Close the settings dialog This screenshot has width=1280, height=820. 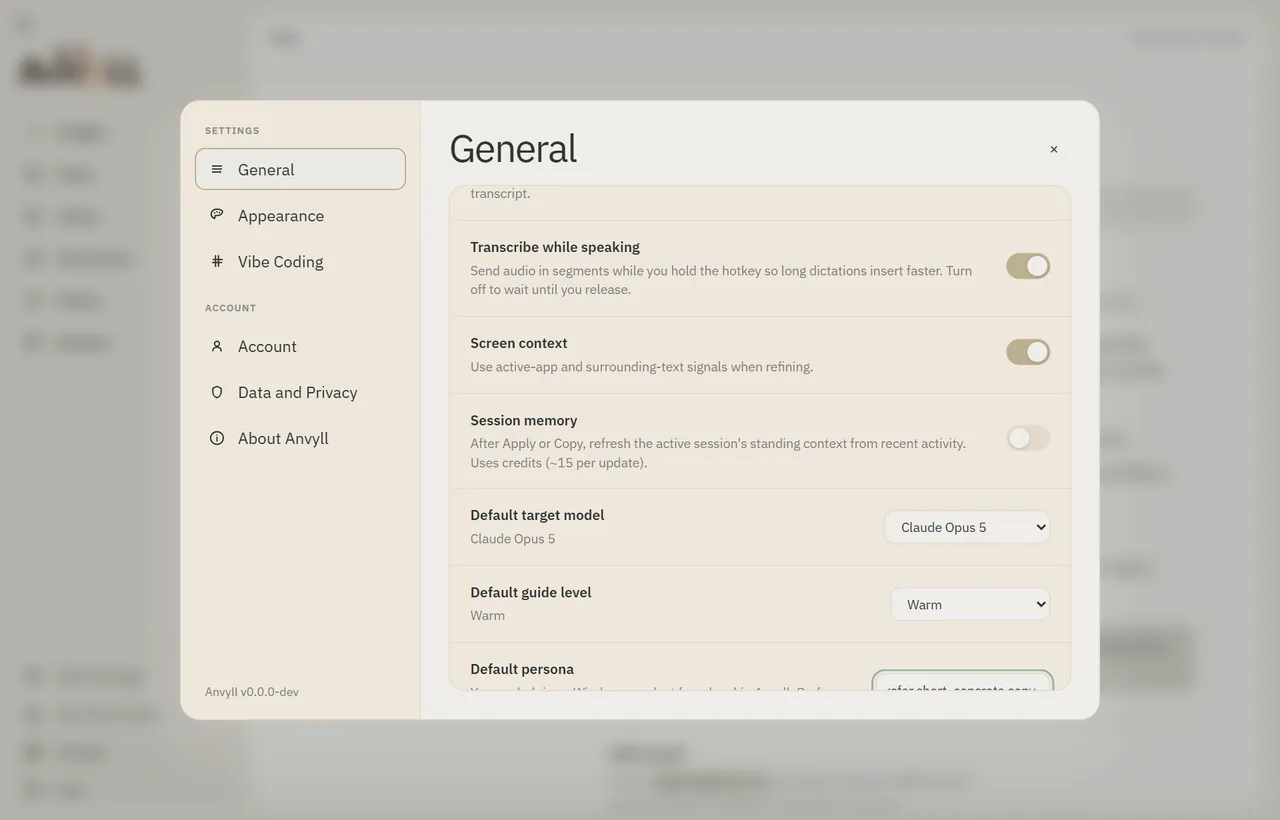click(1054, 149)
